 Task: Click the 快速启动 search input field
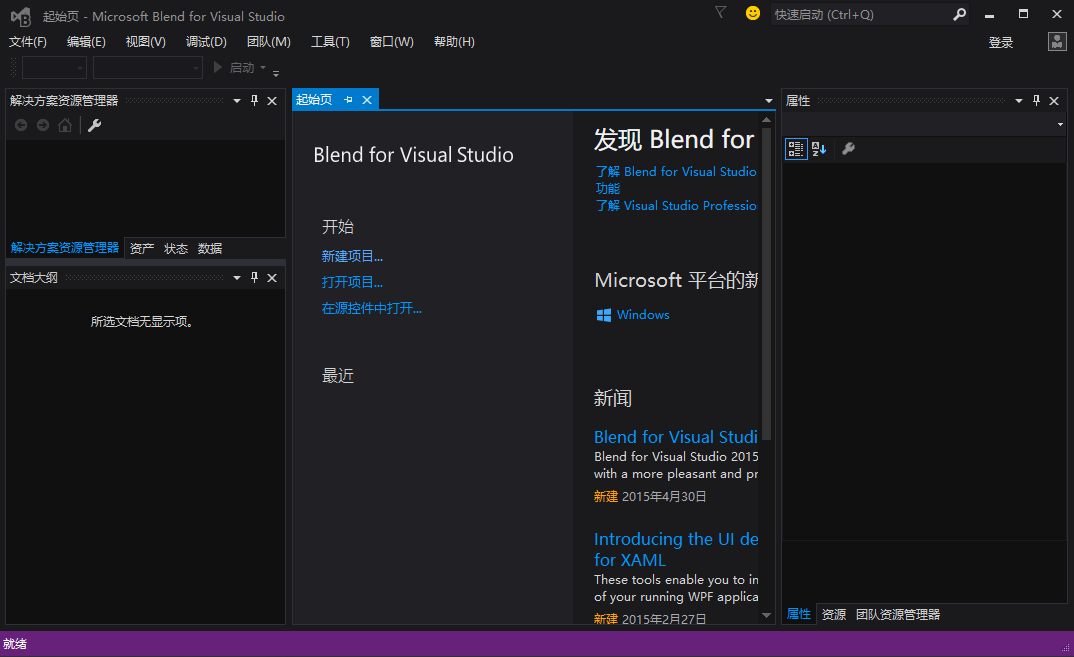tap(861, 14)
